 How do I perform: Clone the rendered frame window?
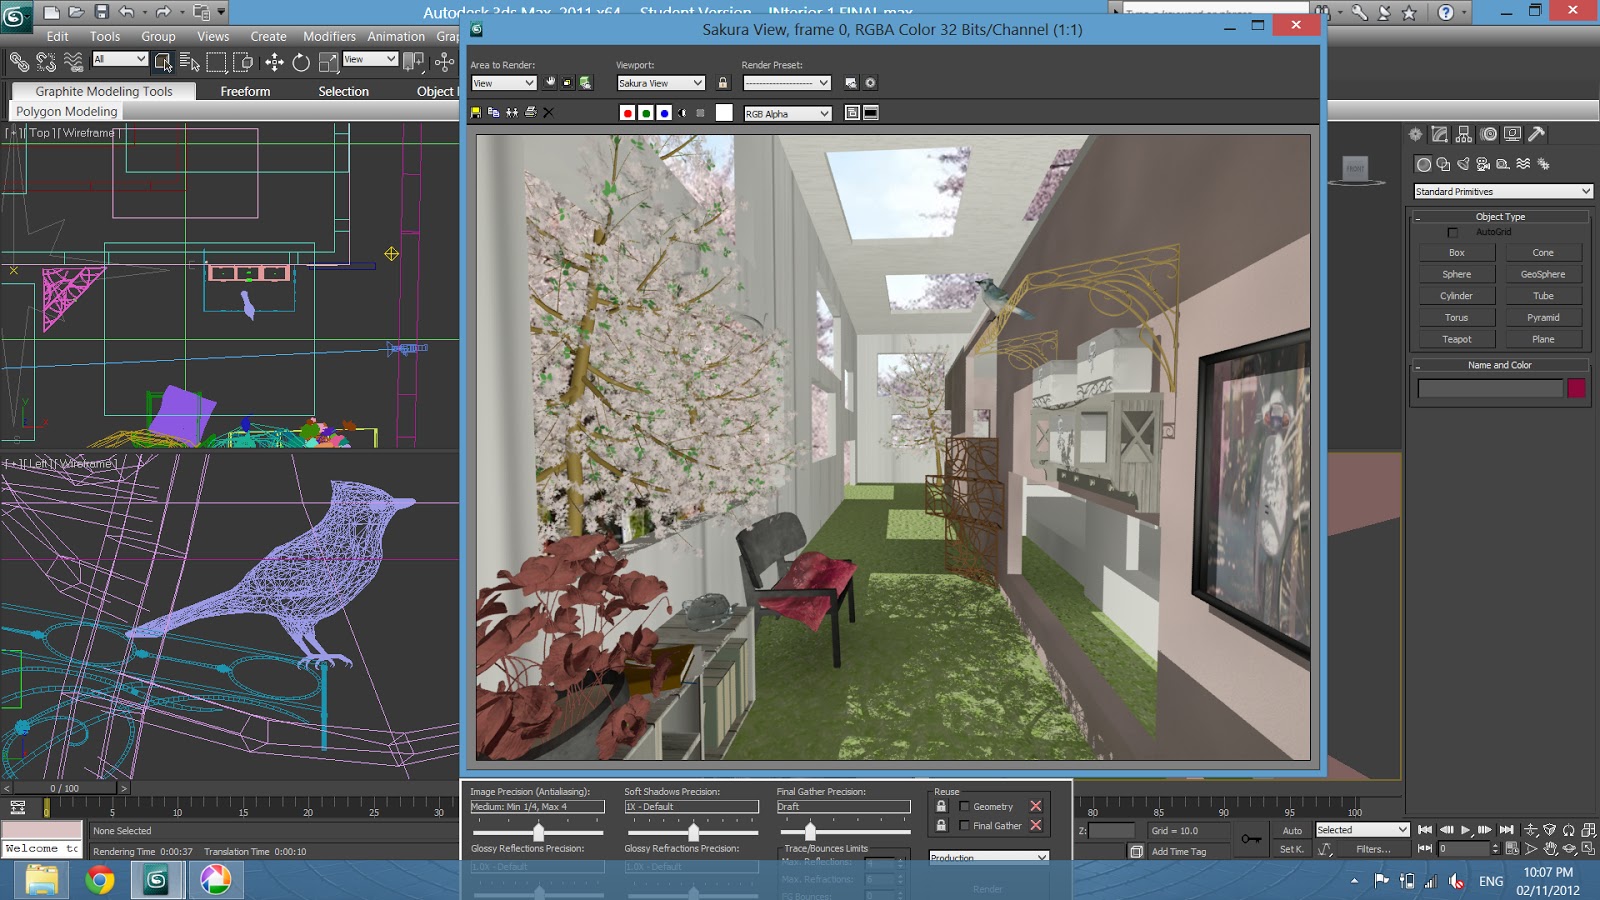tap(512, 113)
